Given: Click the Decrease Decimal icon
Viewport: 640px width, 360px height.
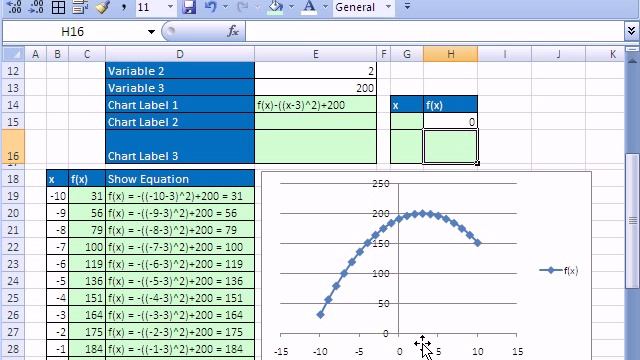Looking at the screenshot, I should pyautogui.click(x=36, y=7).
